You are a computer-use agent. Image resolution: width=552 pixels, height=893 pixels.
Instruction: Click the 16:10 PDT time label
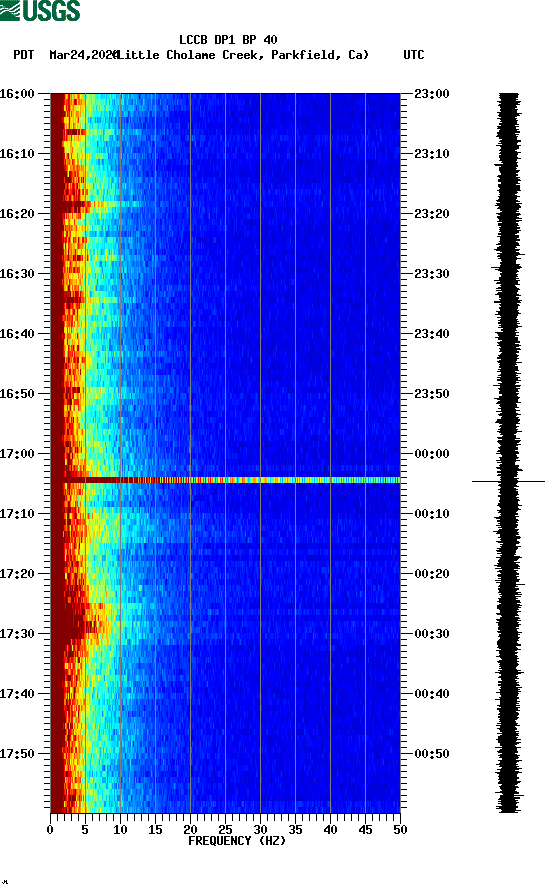pos(17,154)
